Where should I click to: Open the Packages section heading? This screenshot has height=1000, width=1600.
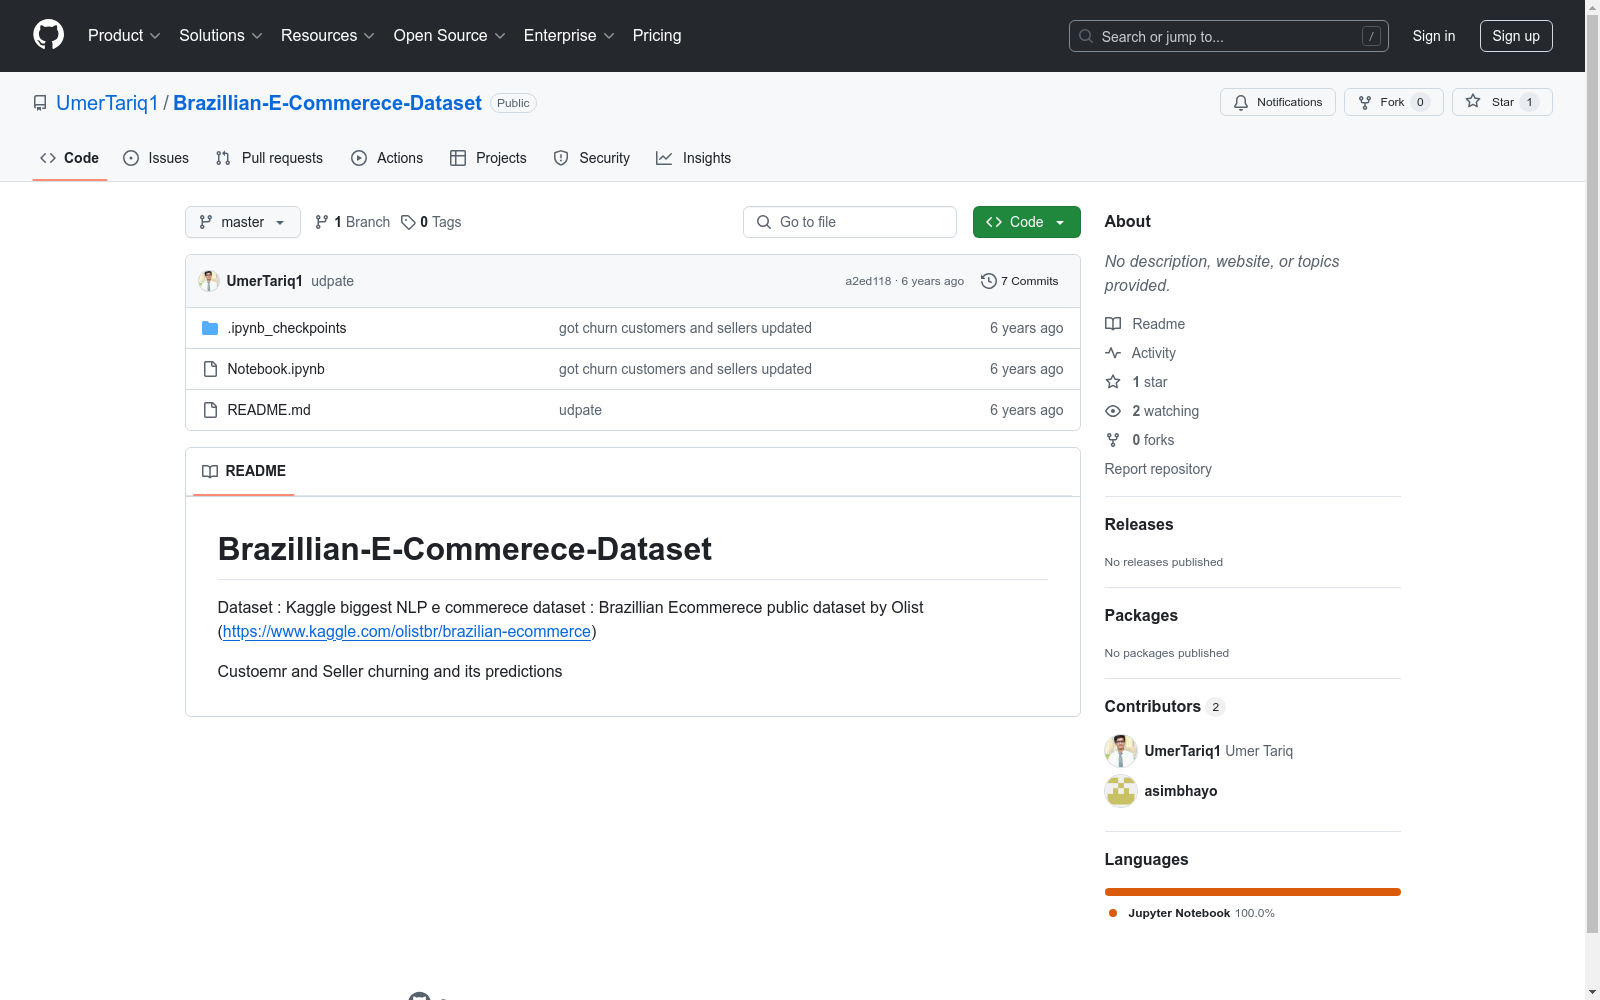point(1141,615)
